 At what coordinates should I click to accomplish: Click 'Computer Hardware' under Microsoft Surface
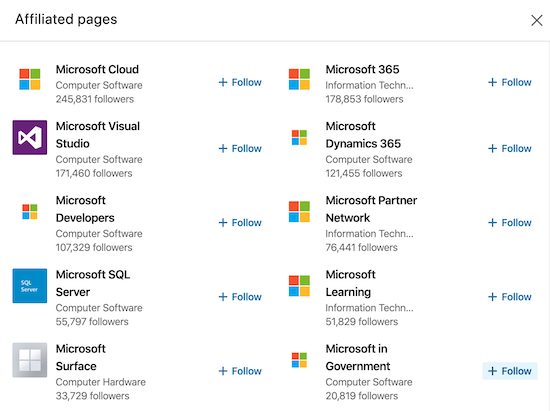point(101,382)
